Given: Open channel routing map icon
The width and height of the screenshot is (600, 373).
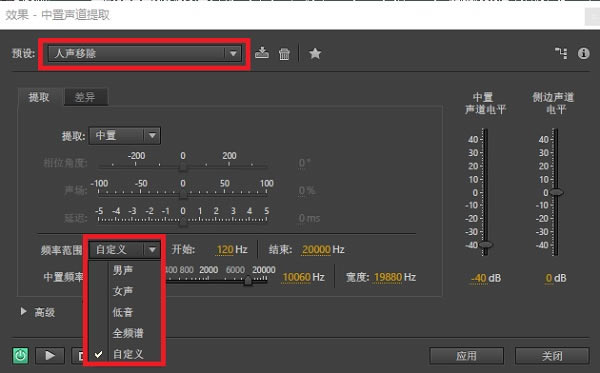Looking at the screenshot, I should [561, 53].
